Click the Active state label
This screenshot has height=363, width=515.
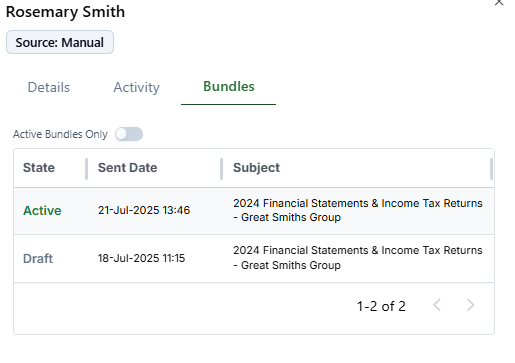pos(42,211)
